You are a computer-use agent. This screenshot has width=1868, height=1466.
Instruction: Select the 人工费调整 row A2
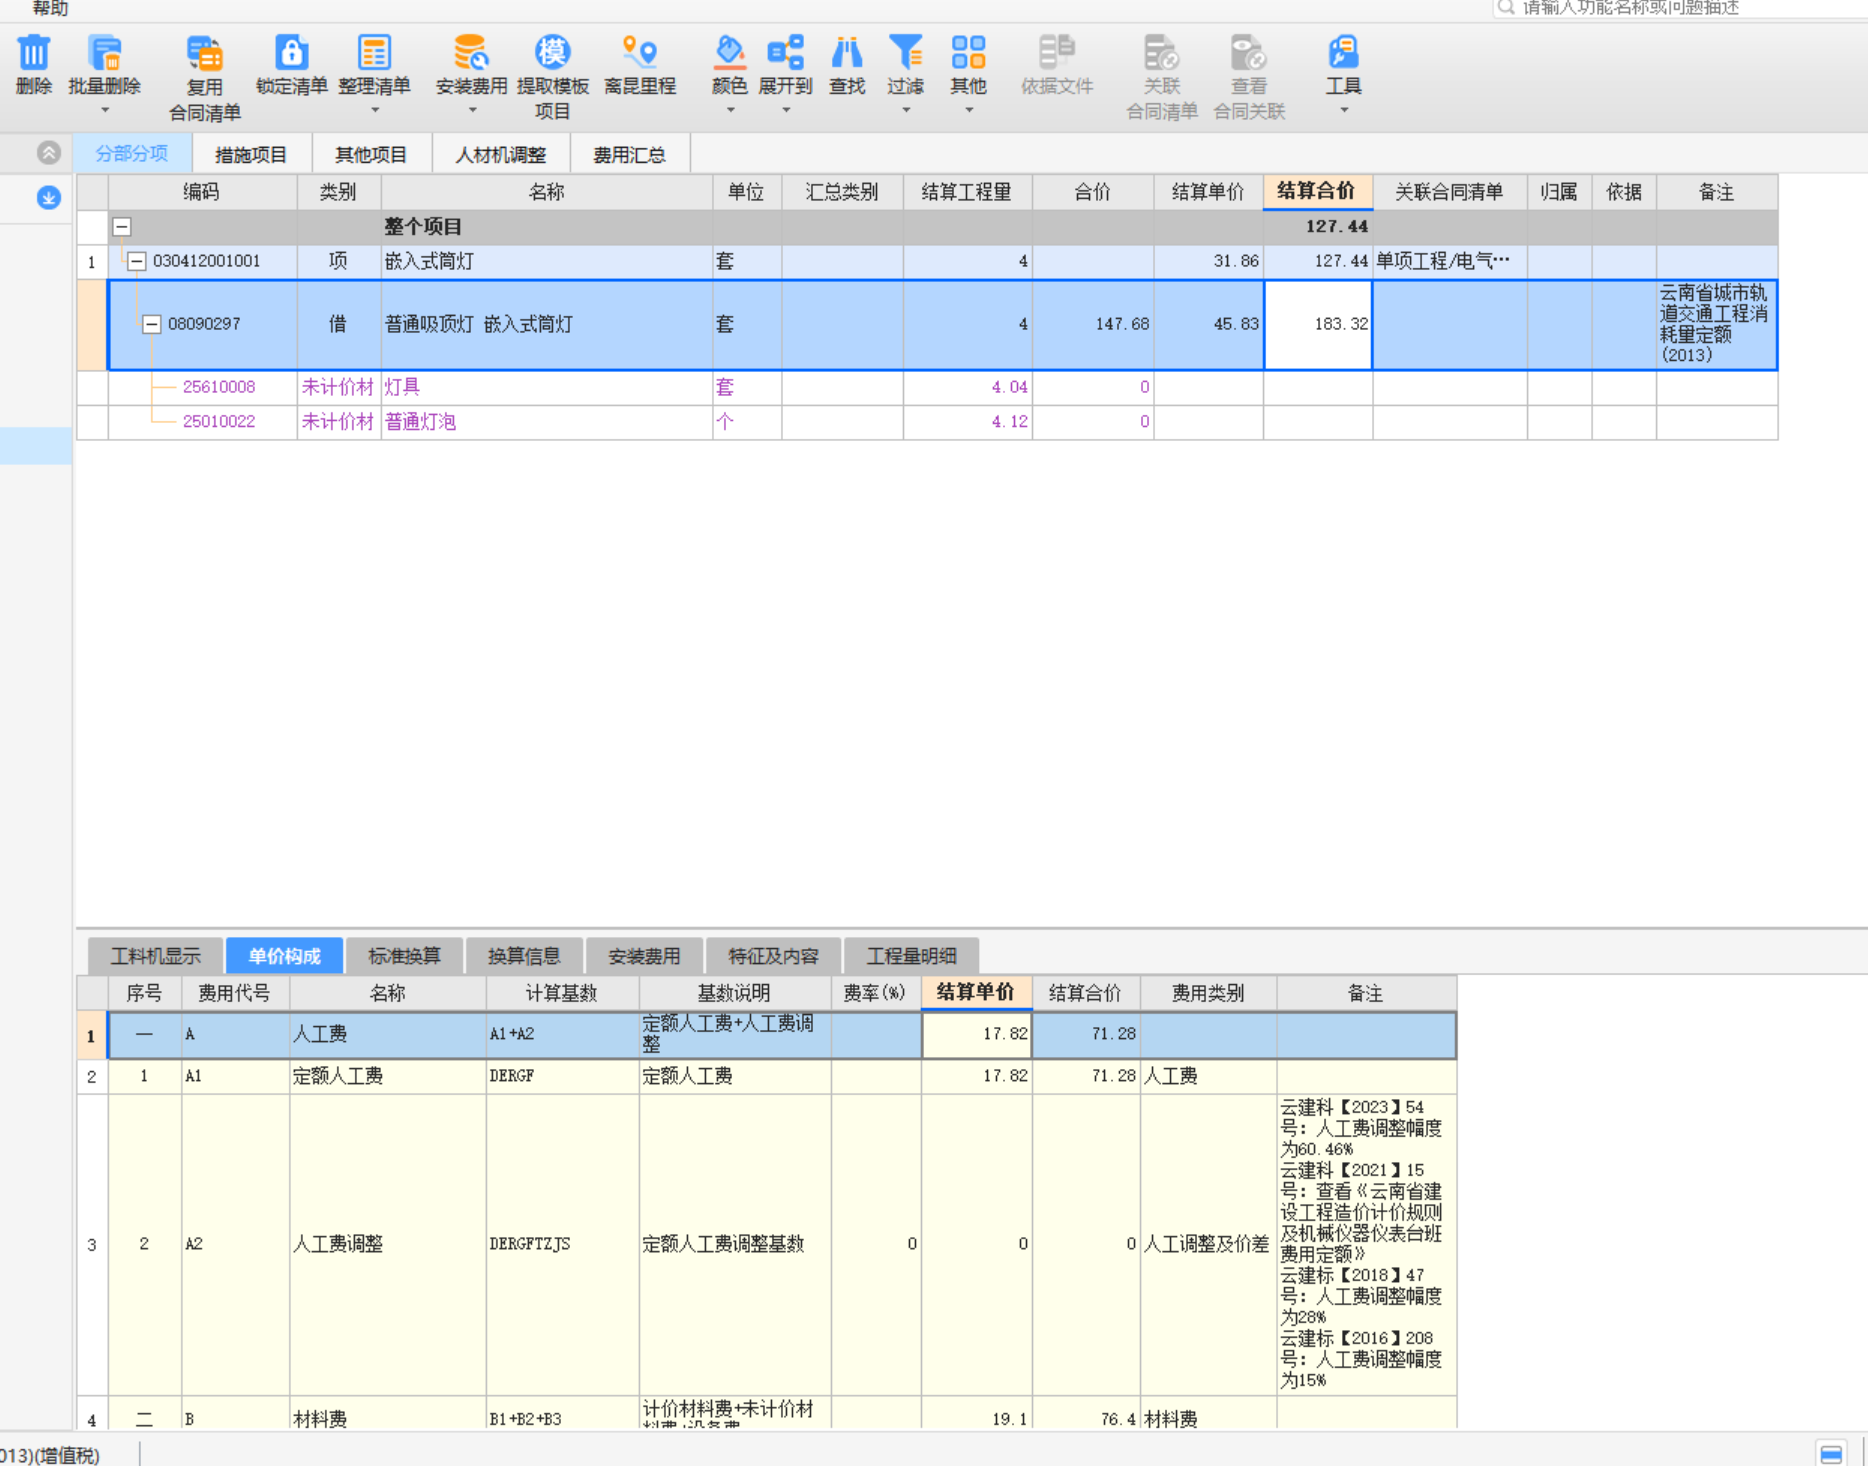(766, 1244)
